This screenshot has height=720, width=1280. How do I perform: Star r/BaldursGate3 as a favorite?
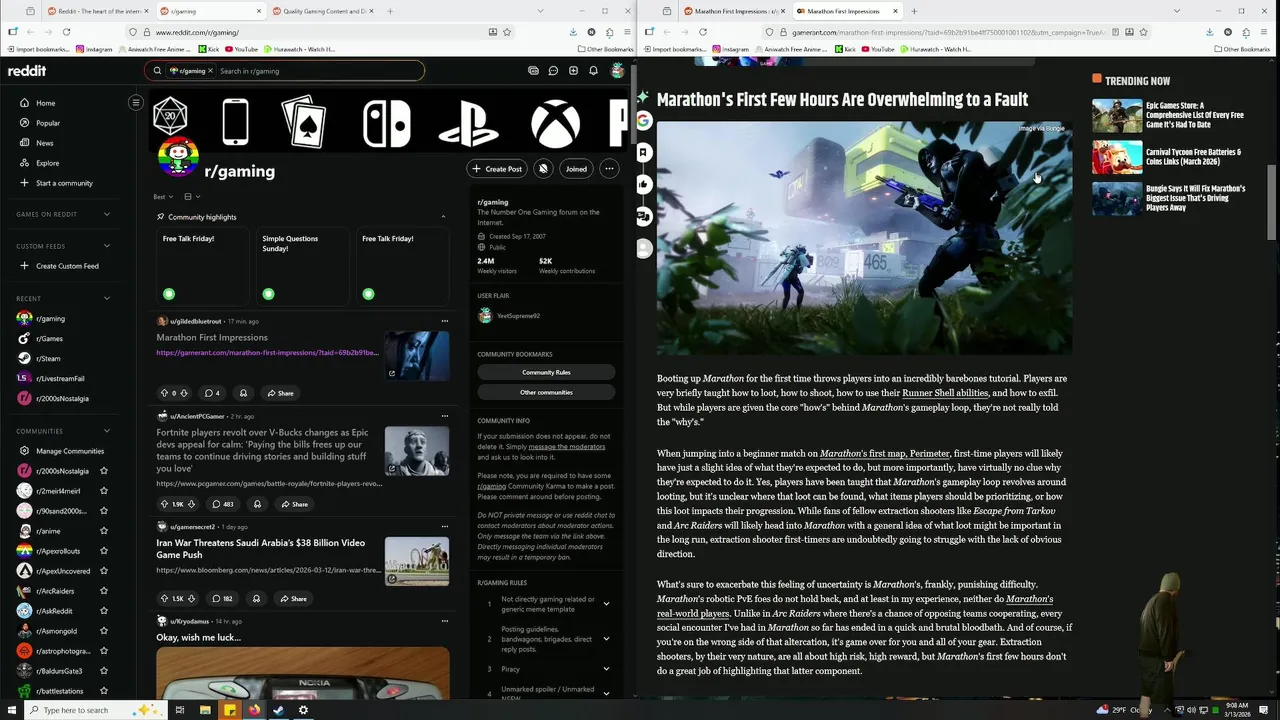(104, 671)
